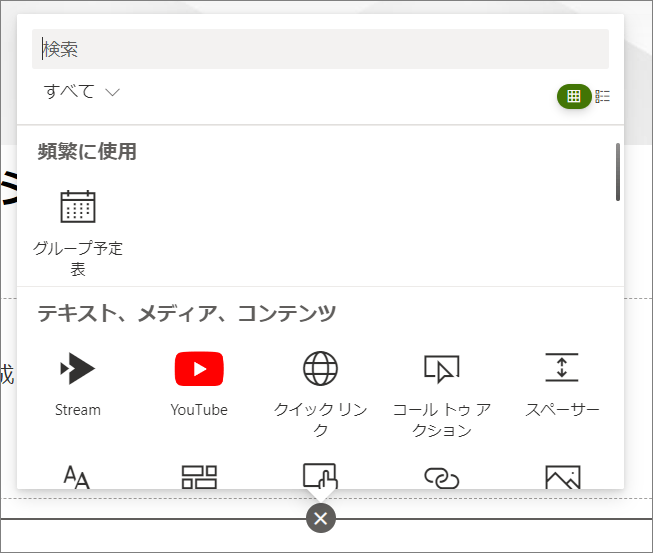Add the Stream web part

click(x=78, y=385)
